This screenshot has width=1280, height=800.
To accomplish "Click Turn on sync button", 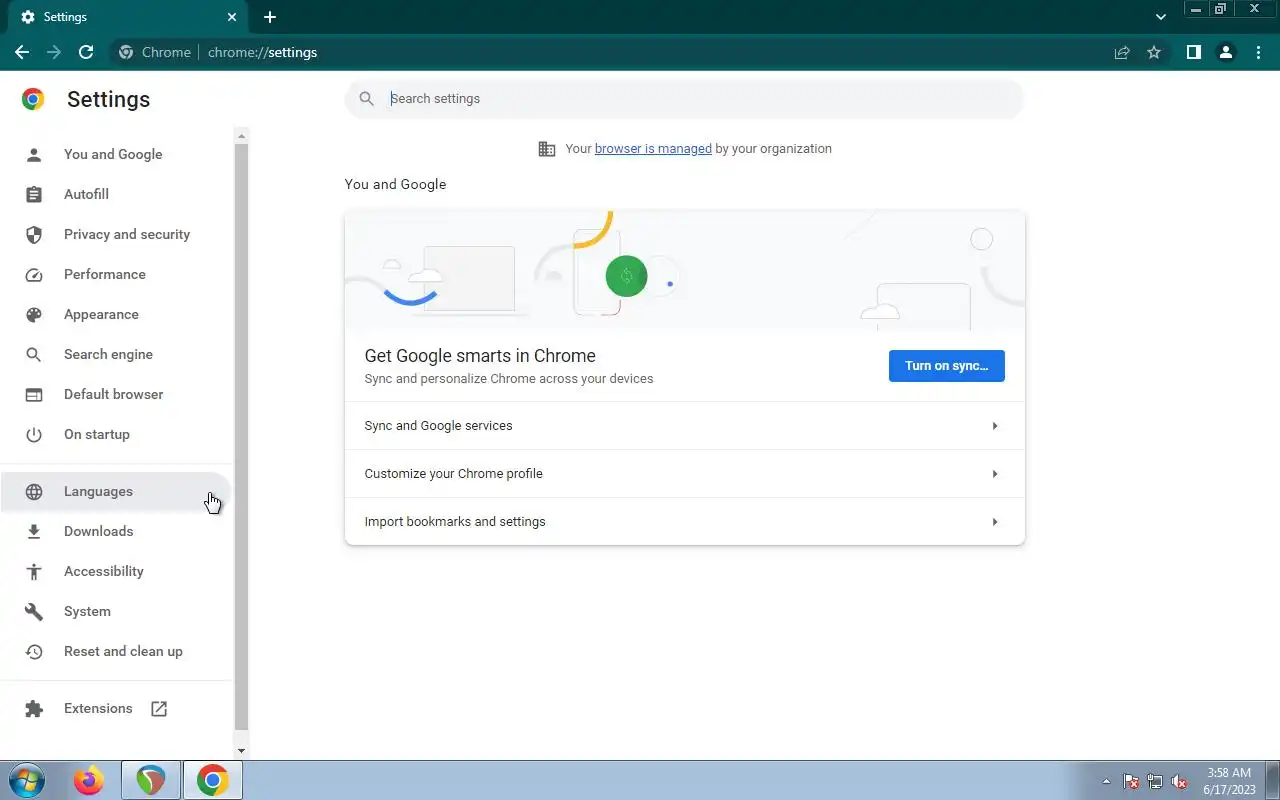I will pyautogui.click(x=946, y=366).
